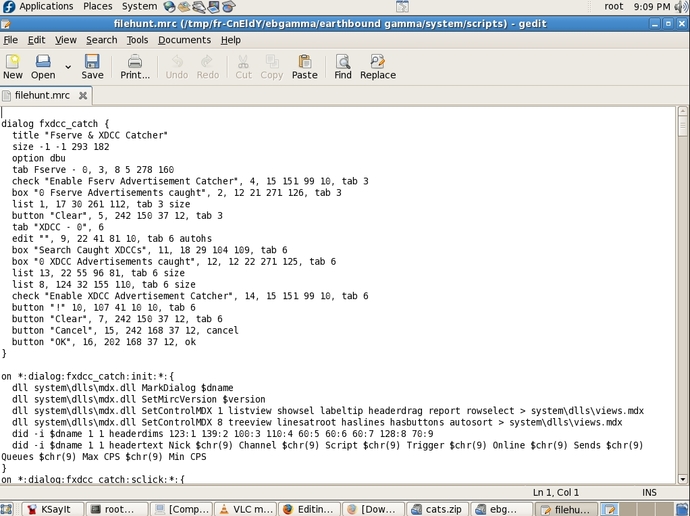Open the Tools menu

(137, 40)
